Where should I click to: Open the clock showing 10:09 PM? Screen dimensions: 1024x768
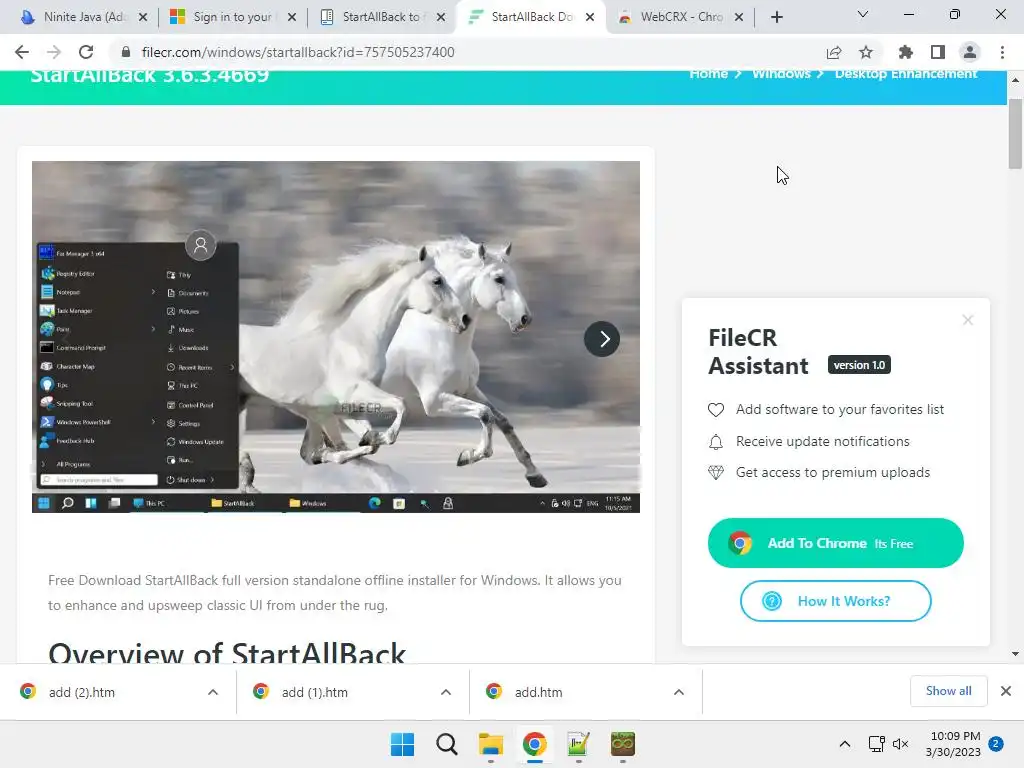point(953,744)
